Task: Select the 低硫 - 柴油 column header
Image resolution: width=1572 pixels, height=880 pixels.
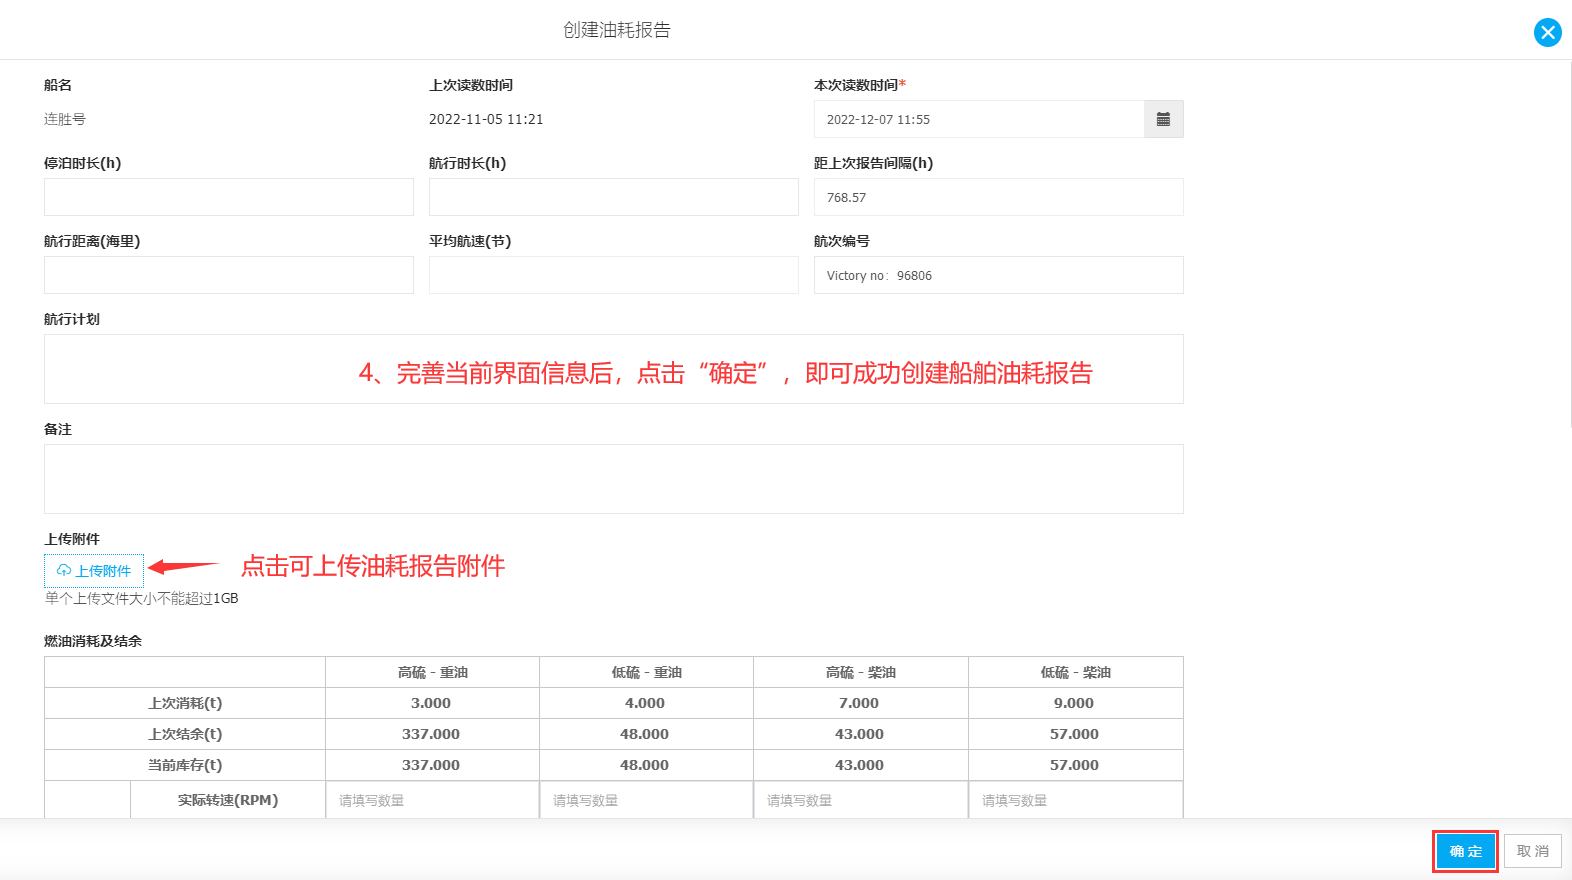Action: coord(1076,672)
